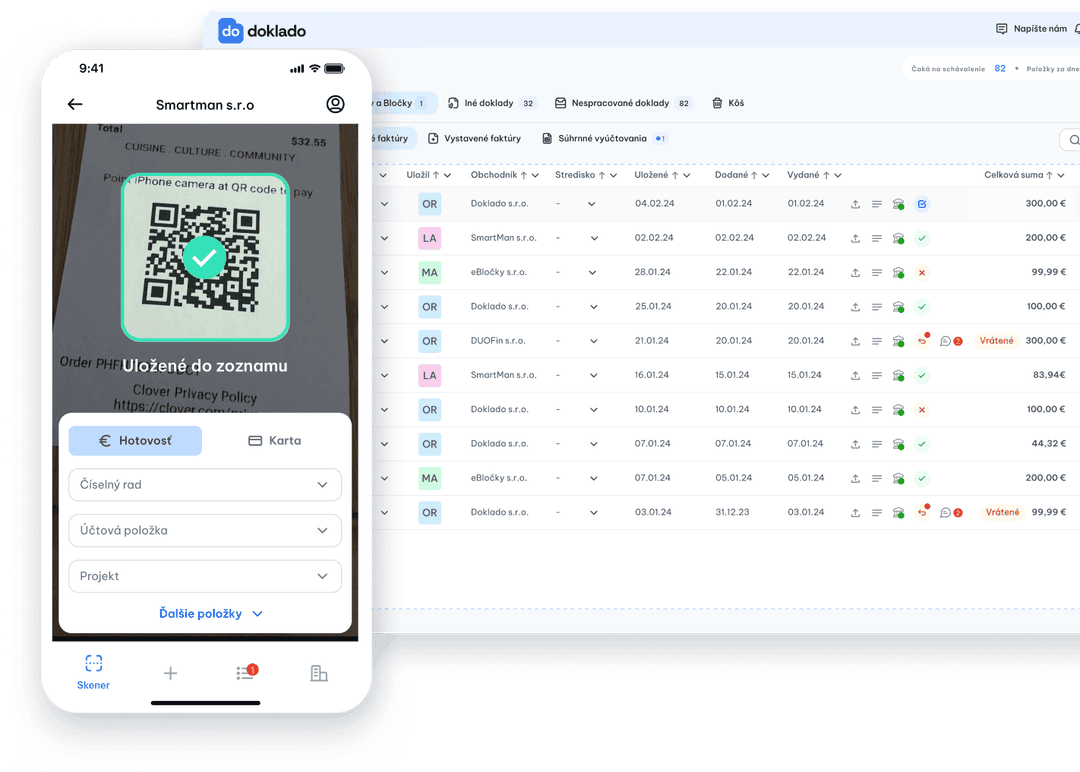Click the upload icon in the 16.01.24 row

click(x=855, y=375)
